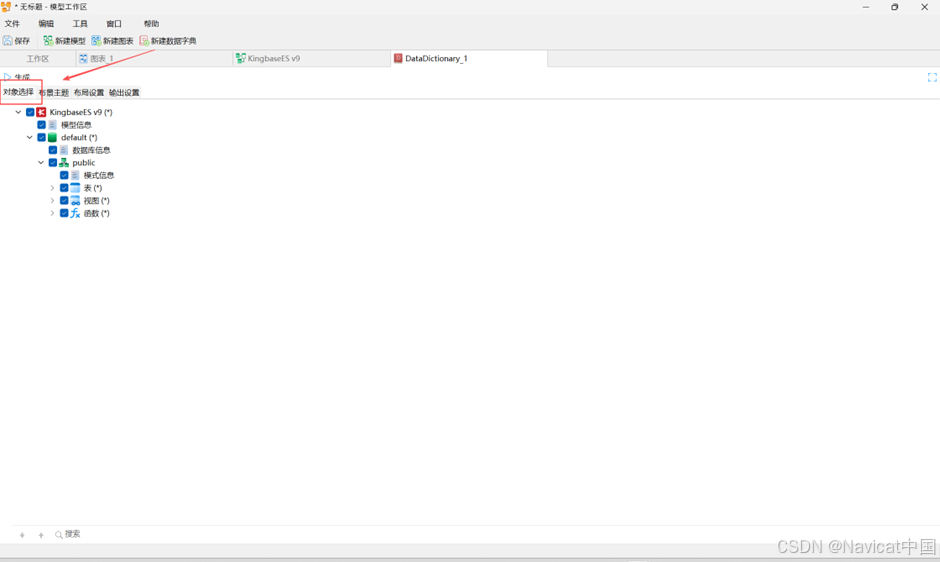Viewport: 940px width, 562px height.
Task: Uncheck the 数据库信息 checkbox
Action: click(x=53, y=150)
